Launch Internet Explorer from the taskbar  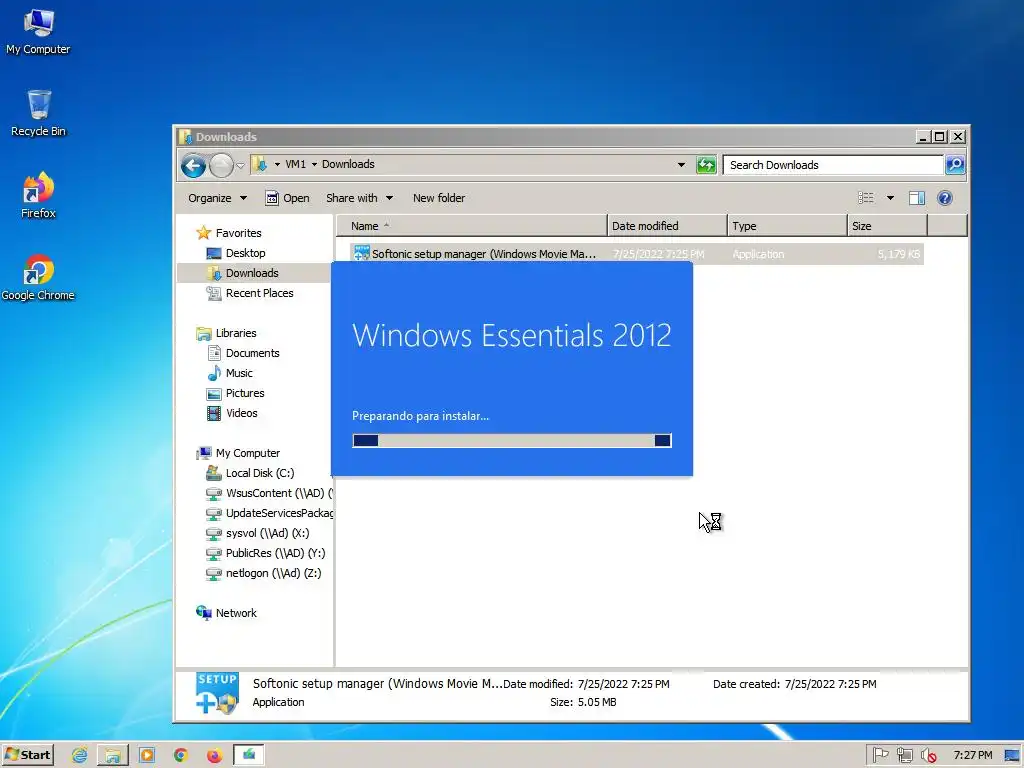coord(80,756)
